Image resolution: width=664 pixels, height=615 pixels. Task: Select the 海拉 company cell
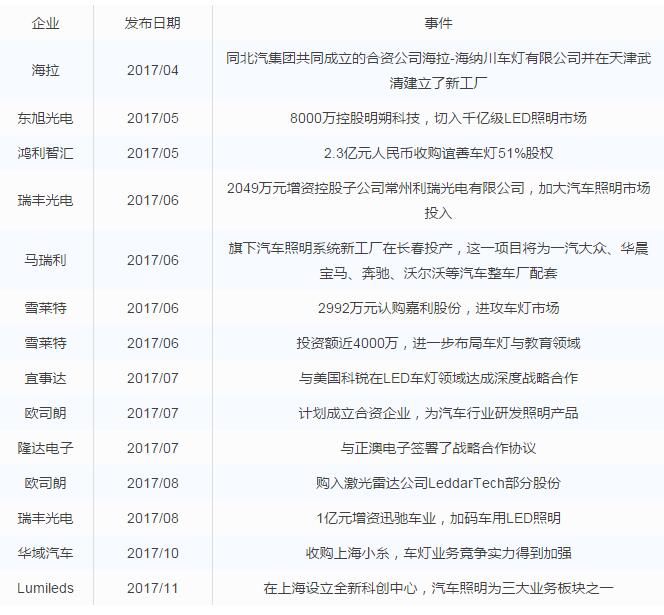(x=45, y=70)
